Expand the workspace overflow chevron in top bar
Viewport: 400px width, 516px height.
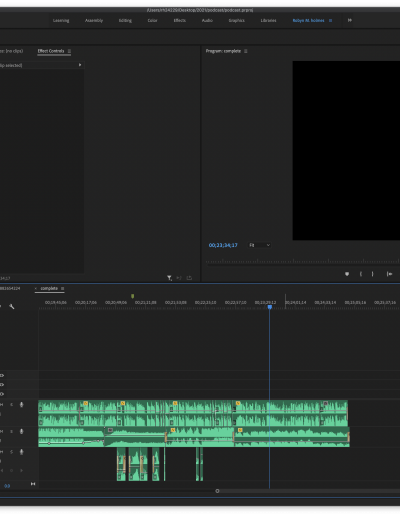[x=350, y=20]
